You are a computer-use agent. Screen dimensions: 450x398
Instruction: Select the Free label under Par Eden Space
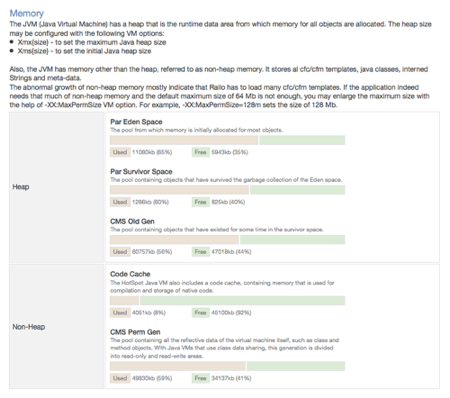(200, 152)
